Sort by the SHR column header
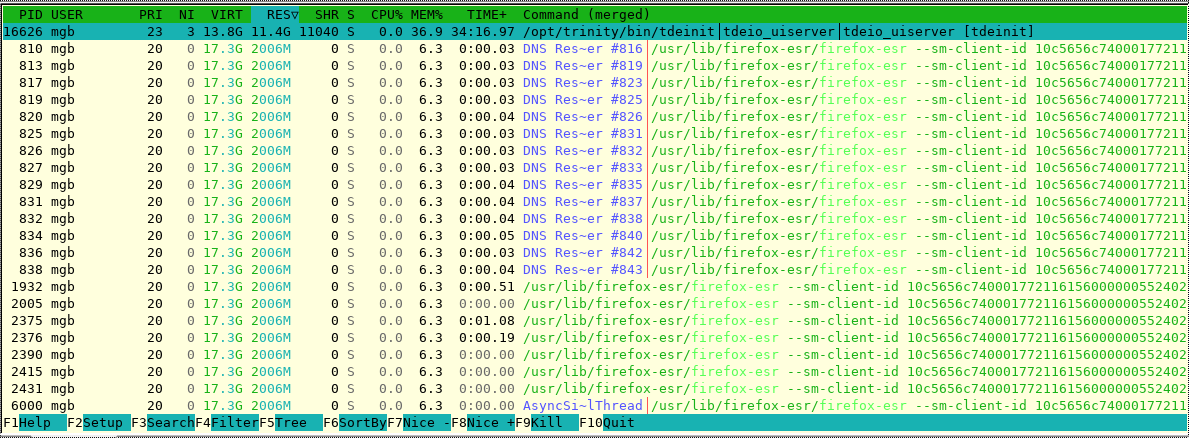The image size is (1189, 438). 326,14
